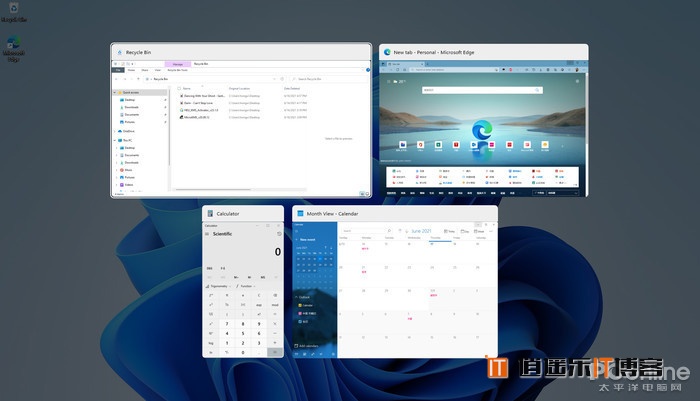Open the June 2021 month picker in Calendar
The height and width of the screenshot is (401, 700).
[x=421, y=231]
